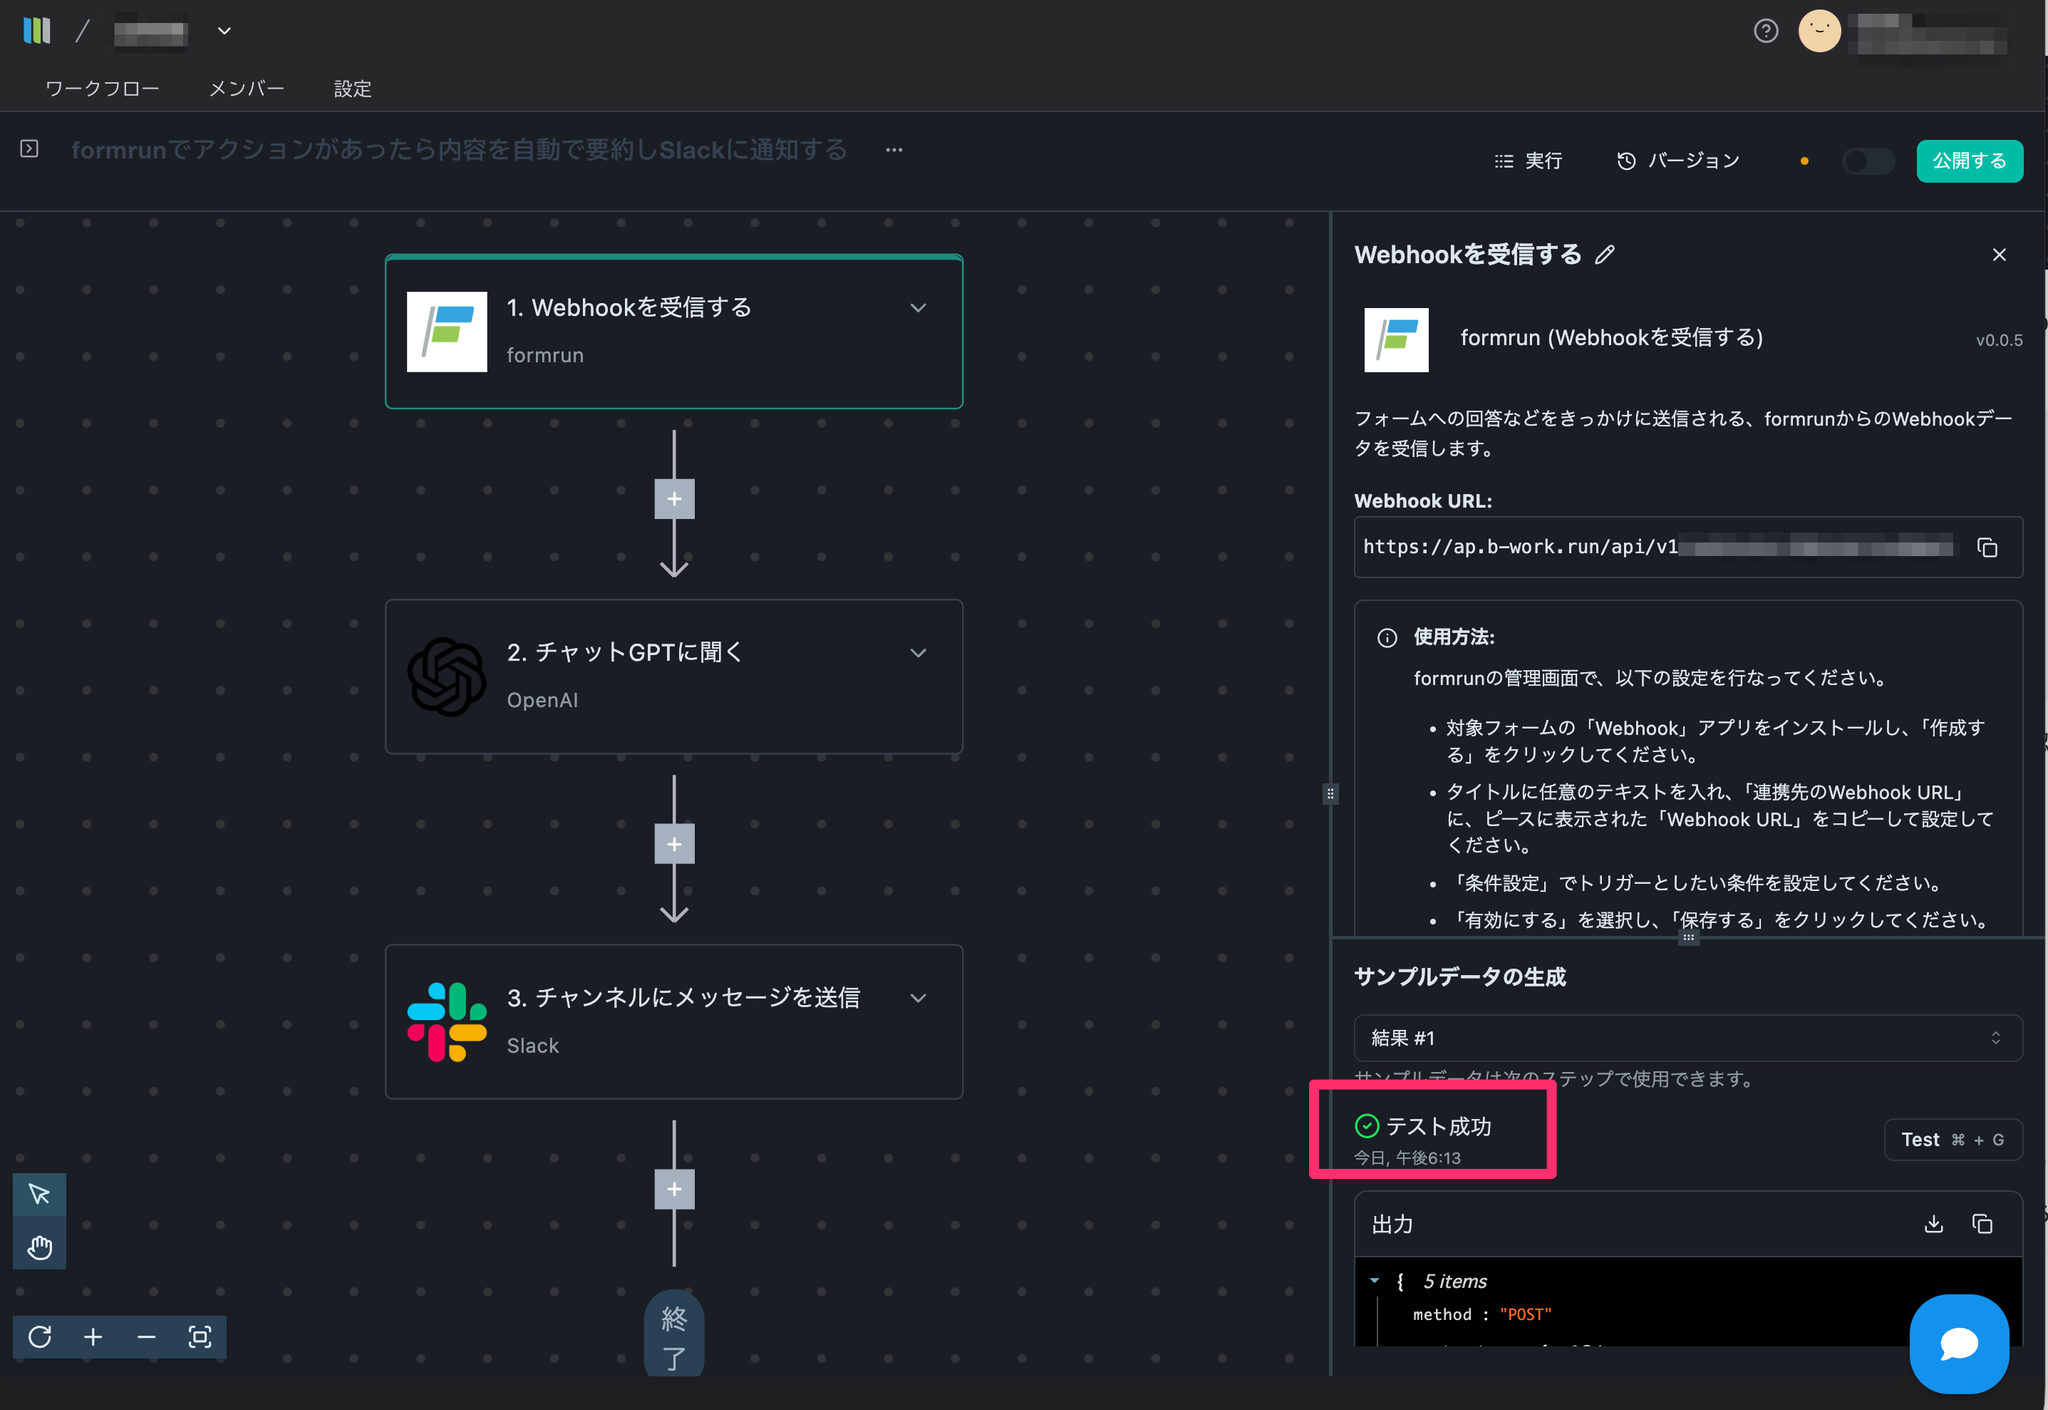The height and width of the screenshot is (1410, 2048).
Task: Click the pencil icon to rename Webhook step
Action: [x=1605, y=255]
